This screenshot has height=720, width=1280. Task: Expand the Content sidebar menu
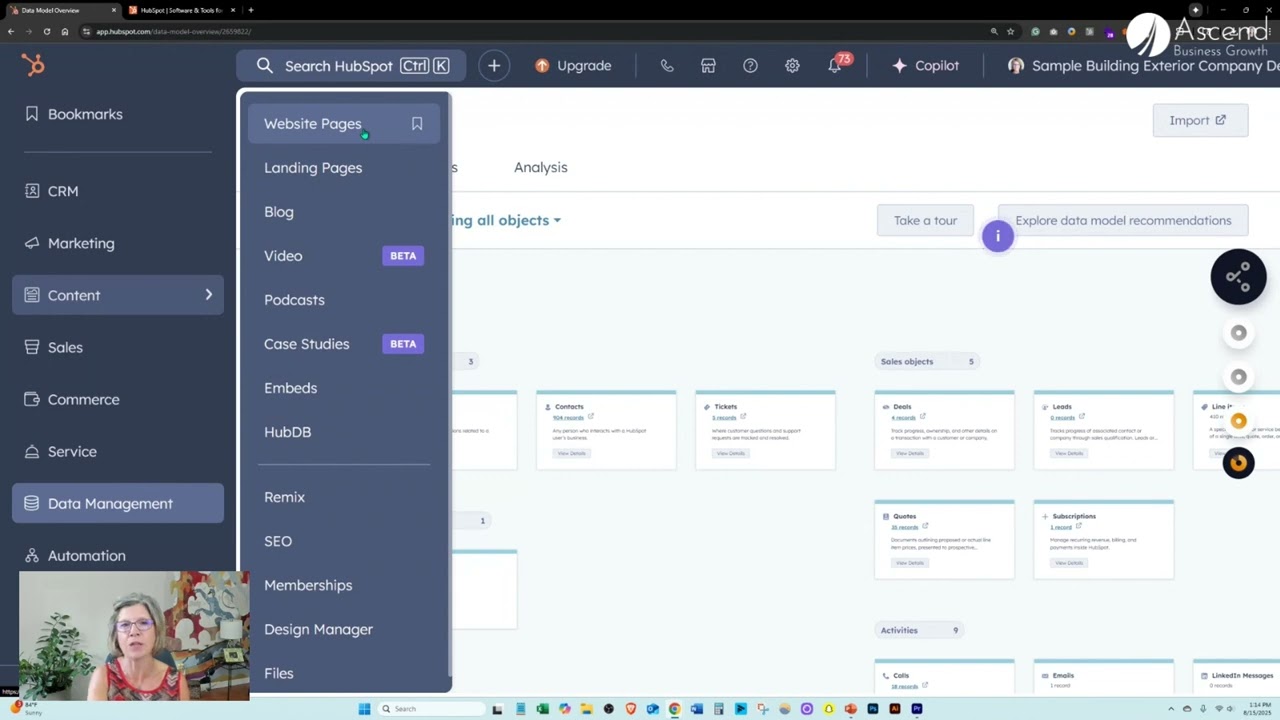click(x=118, y=295)
